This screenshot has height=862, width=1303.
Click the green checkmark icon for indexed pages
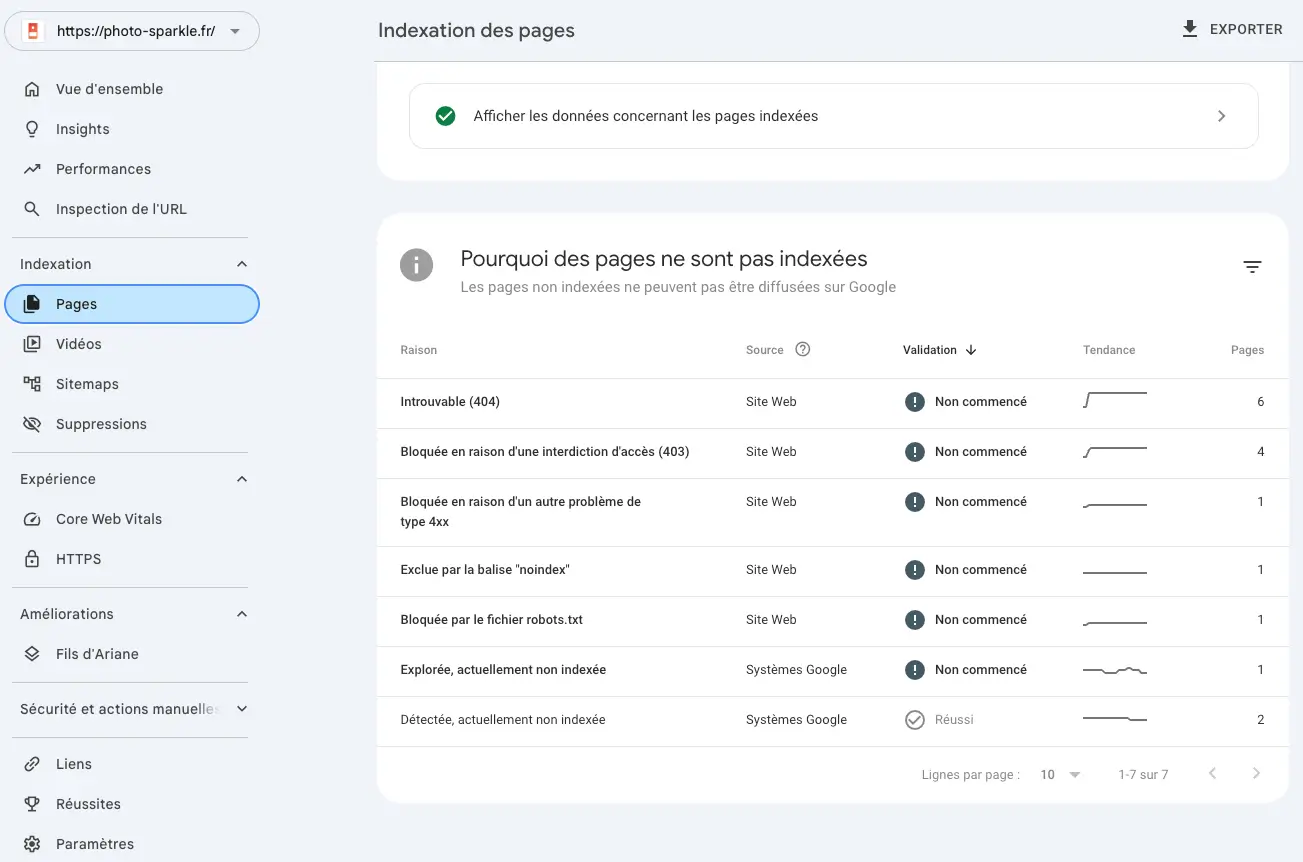click(x=446, y=116)
